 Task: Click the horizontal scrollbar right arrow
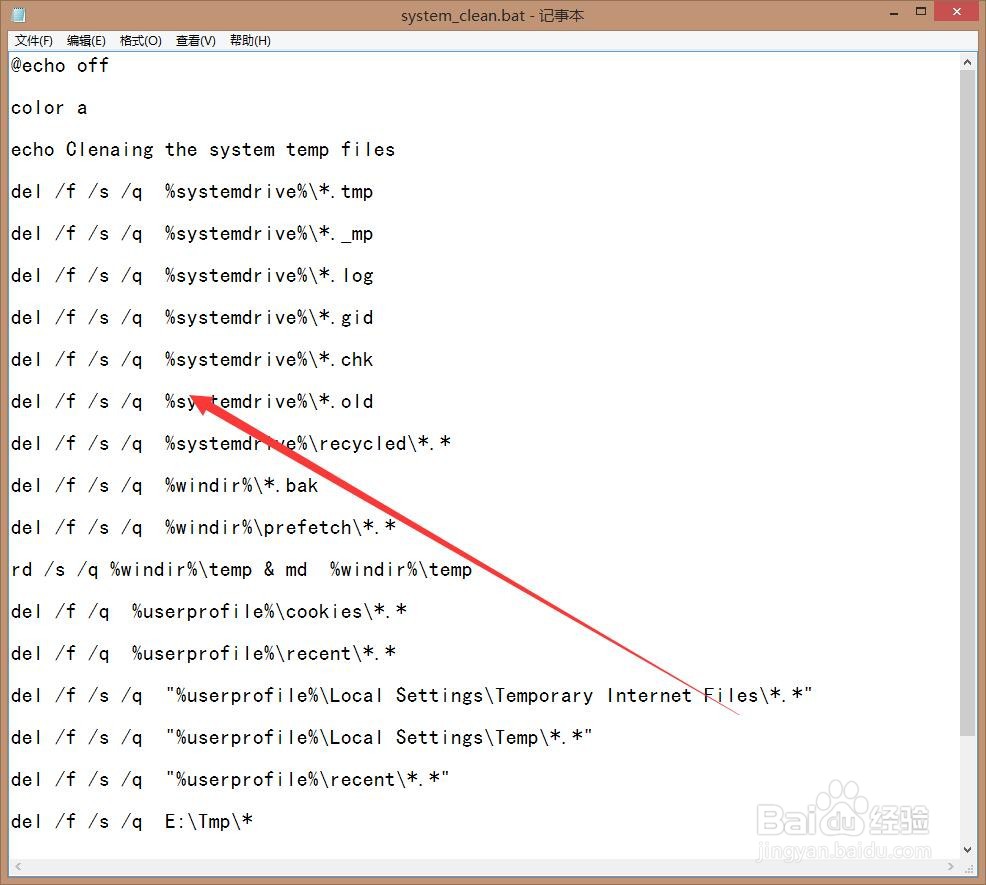(x=951, y=867)
